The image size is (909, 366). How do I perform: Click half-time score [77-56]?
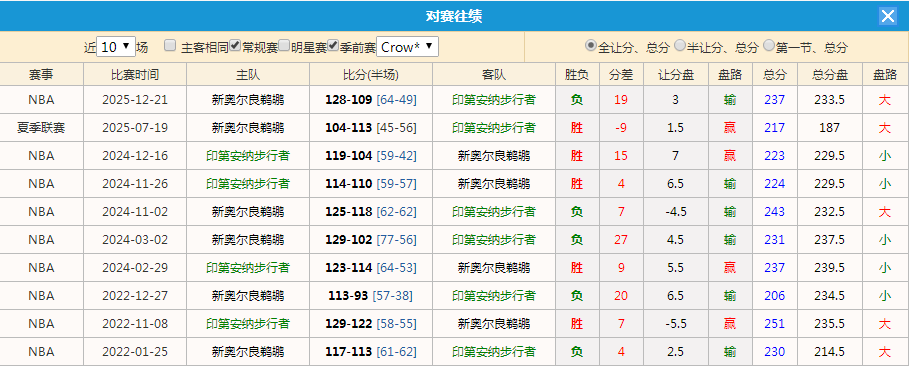pyautogui.click(x=397, y=240)
